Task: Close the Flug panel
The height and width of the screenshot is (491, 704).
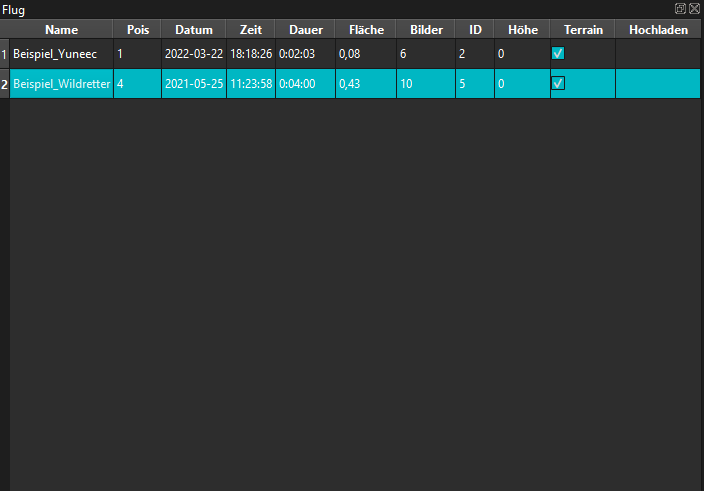Action: 694,8
